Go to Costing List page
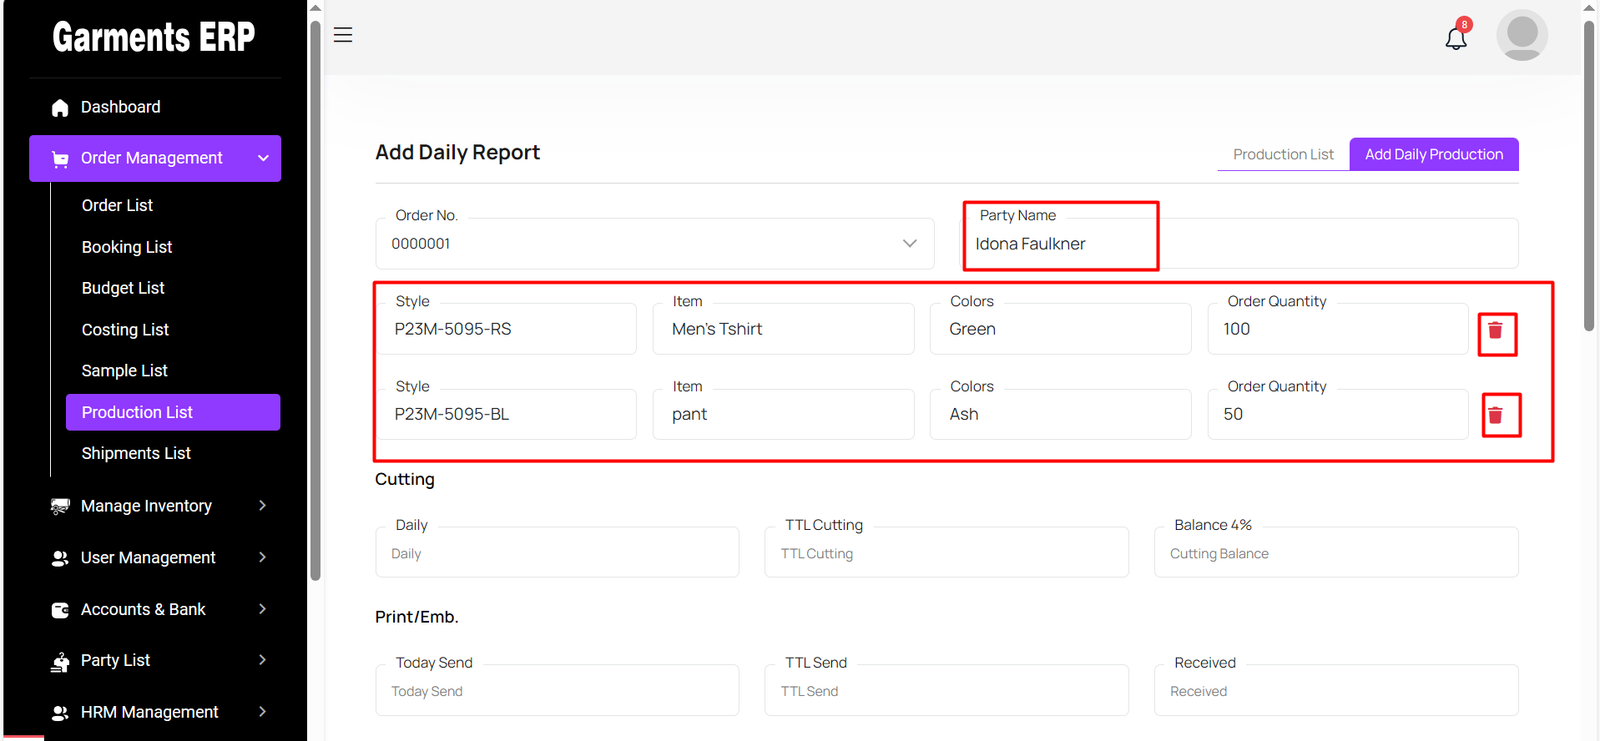 [x=125, y=330]
